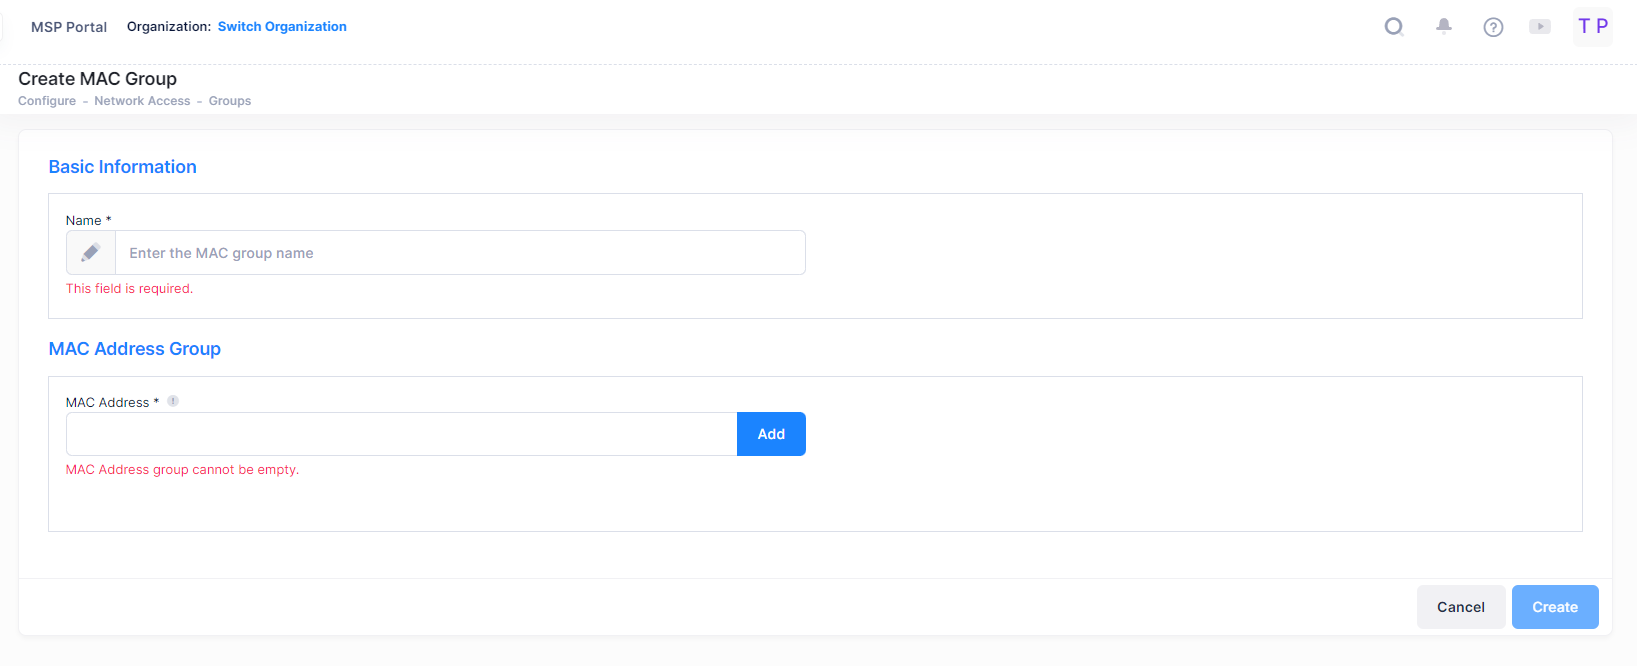Select the Basic Information section heading
Screen dimensions: 1637x666
click(x=123, y=167)
